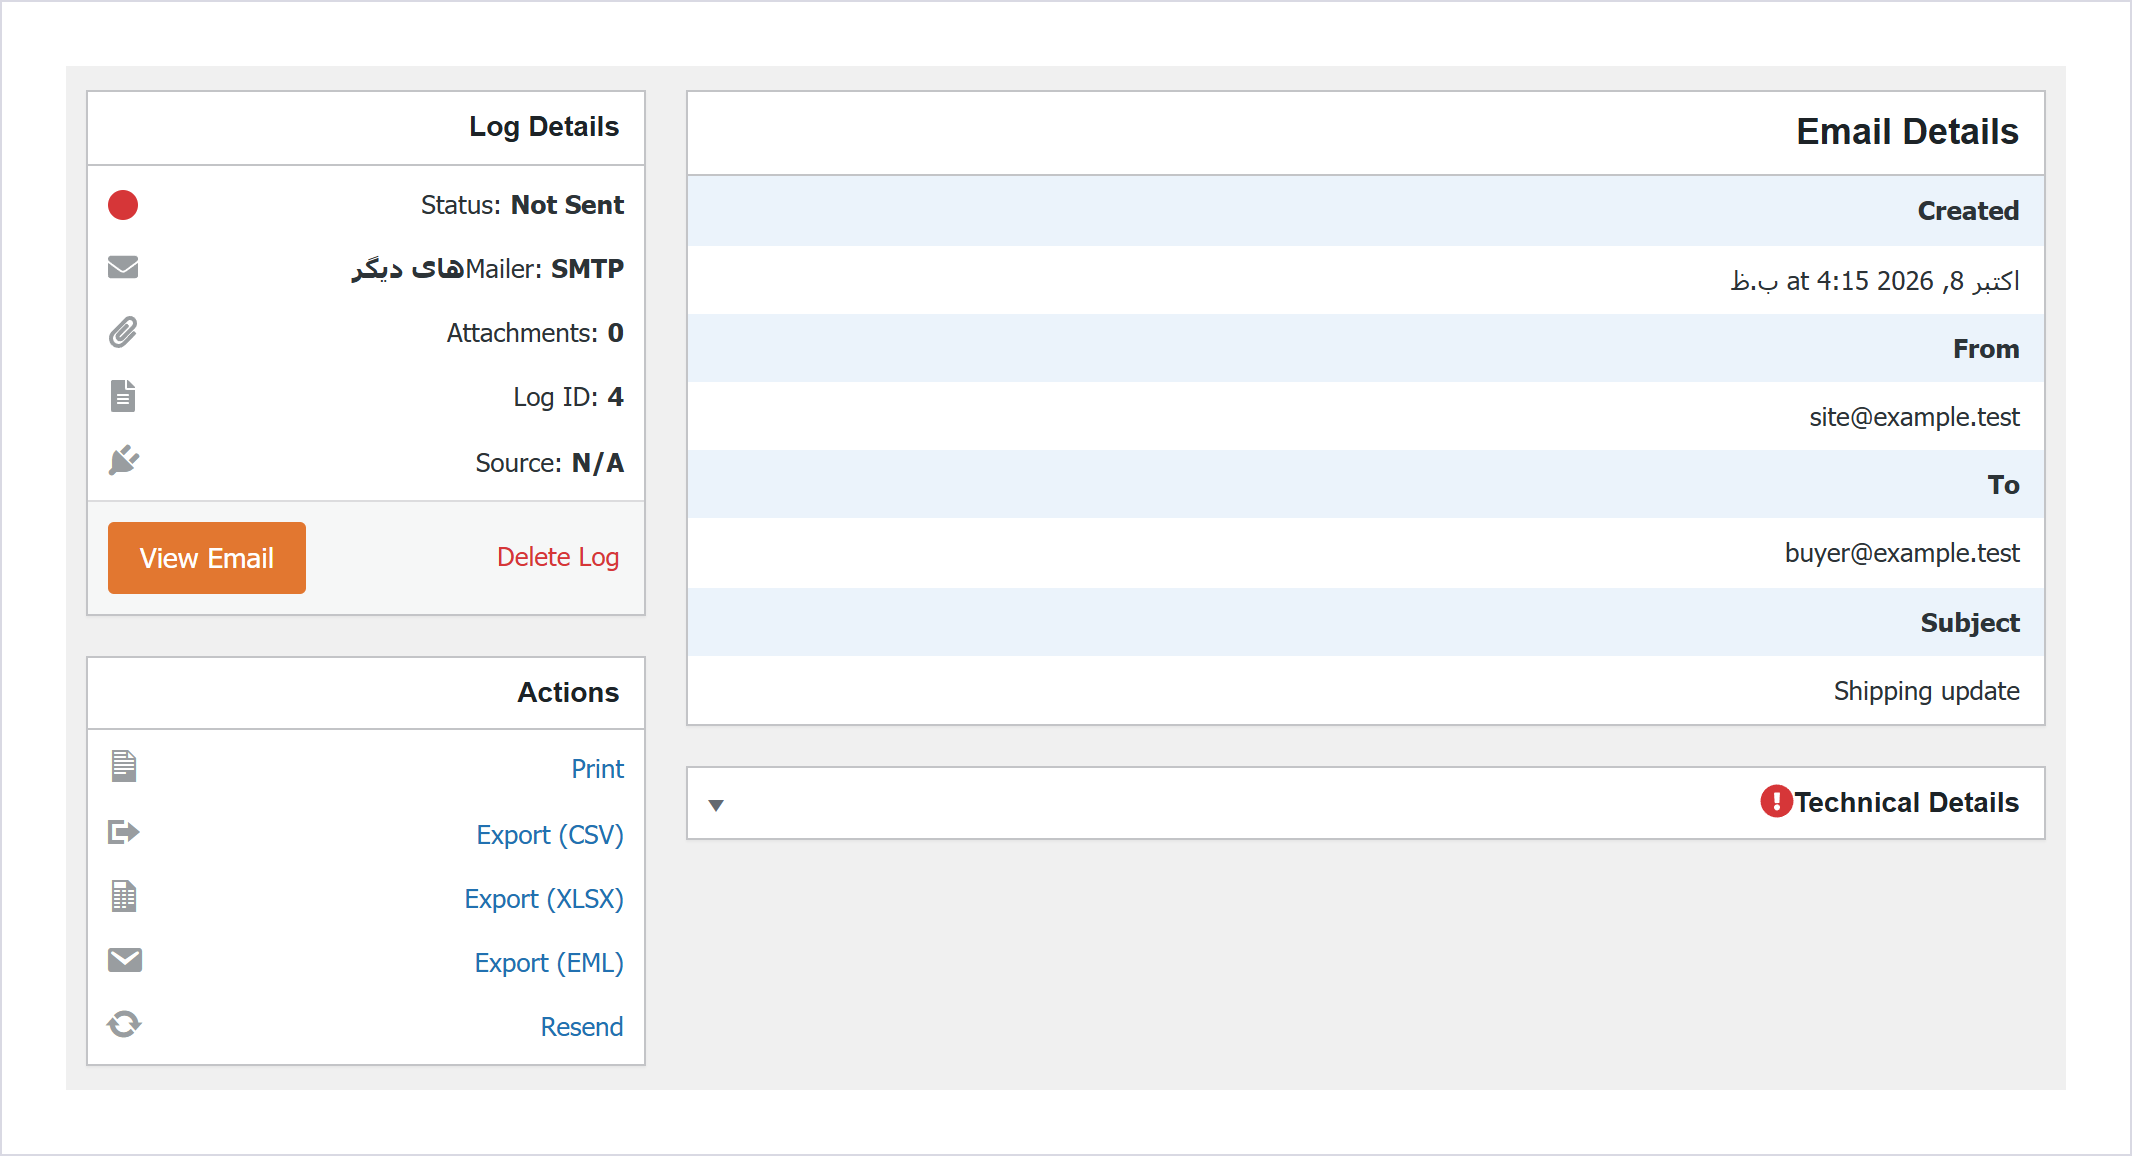Click the refresh icon beside Resend
Image resolution: width=2132 pixels, height=1156 pixels.
[x=124, y=1024]
